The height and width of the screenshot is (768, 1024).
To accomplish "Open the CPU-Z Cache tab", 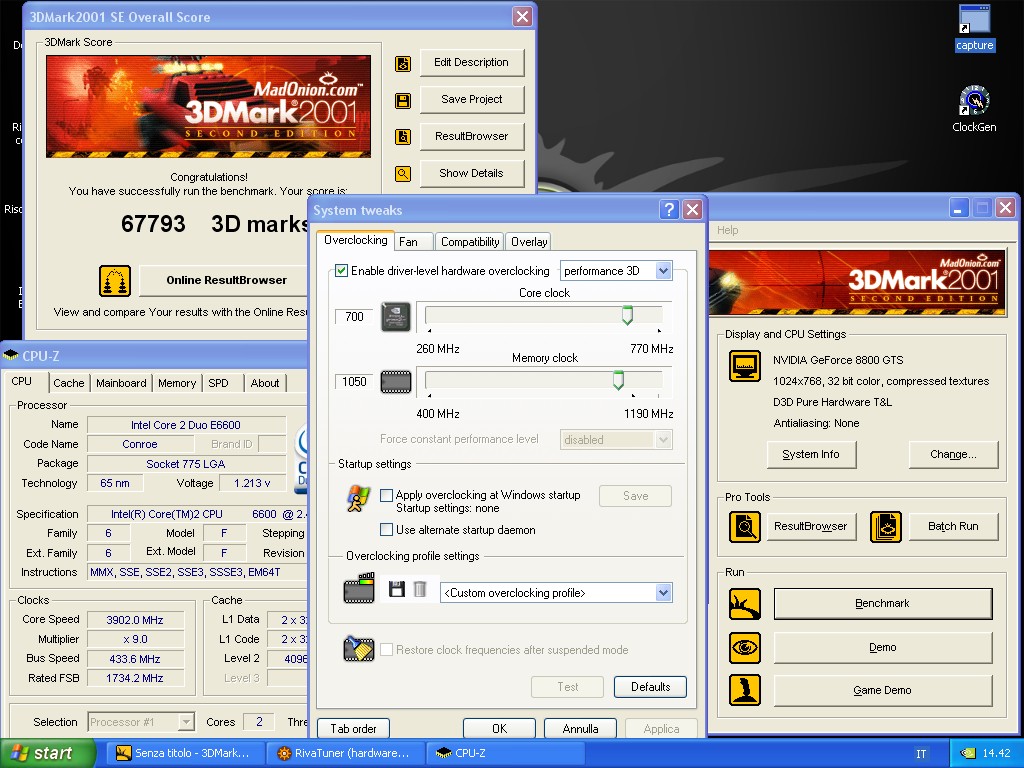I will (69, 383).
